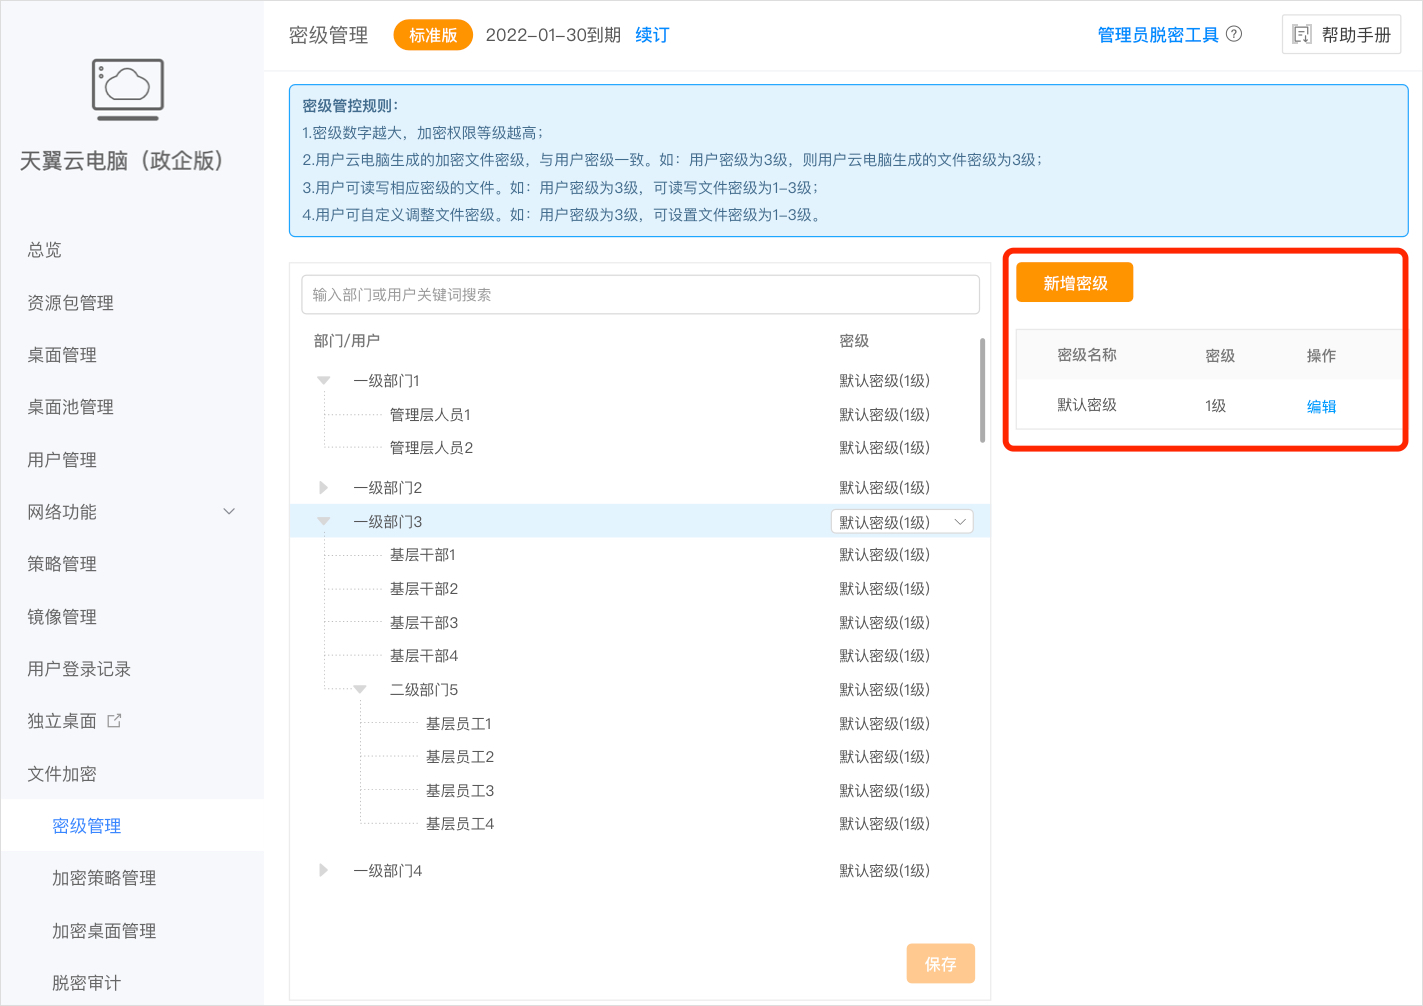
Task: Click the 续订 renewal link
Action: pyautogui.click(x=651, y=34)
